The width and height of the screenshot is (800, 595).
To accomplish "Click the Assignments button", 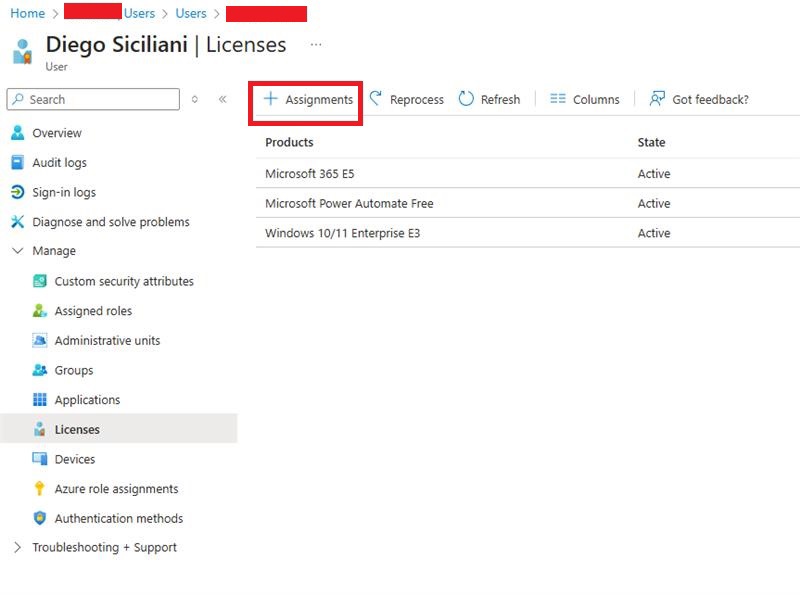I will point(308,99).
